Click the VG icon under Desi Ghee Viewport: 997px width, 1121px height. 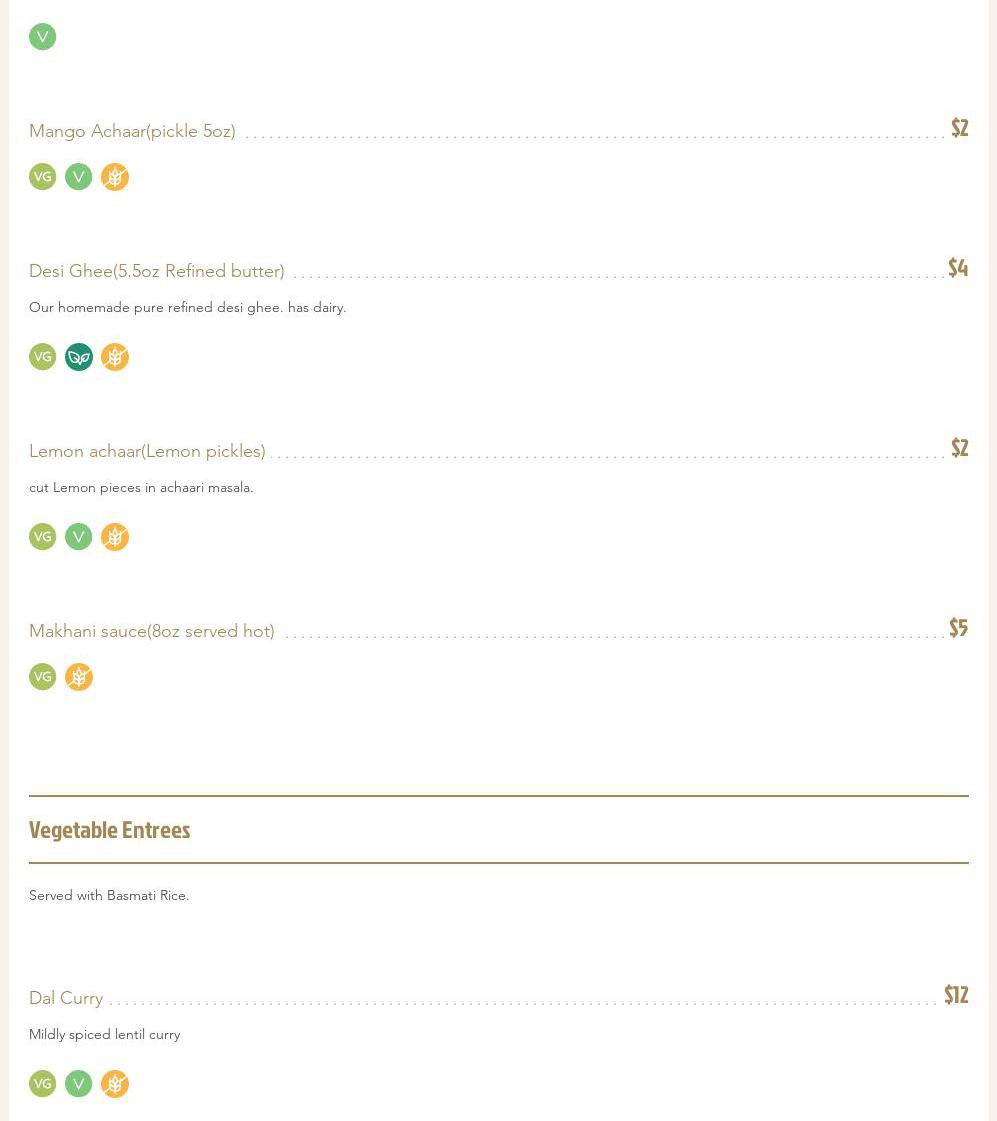point(42,357)
